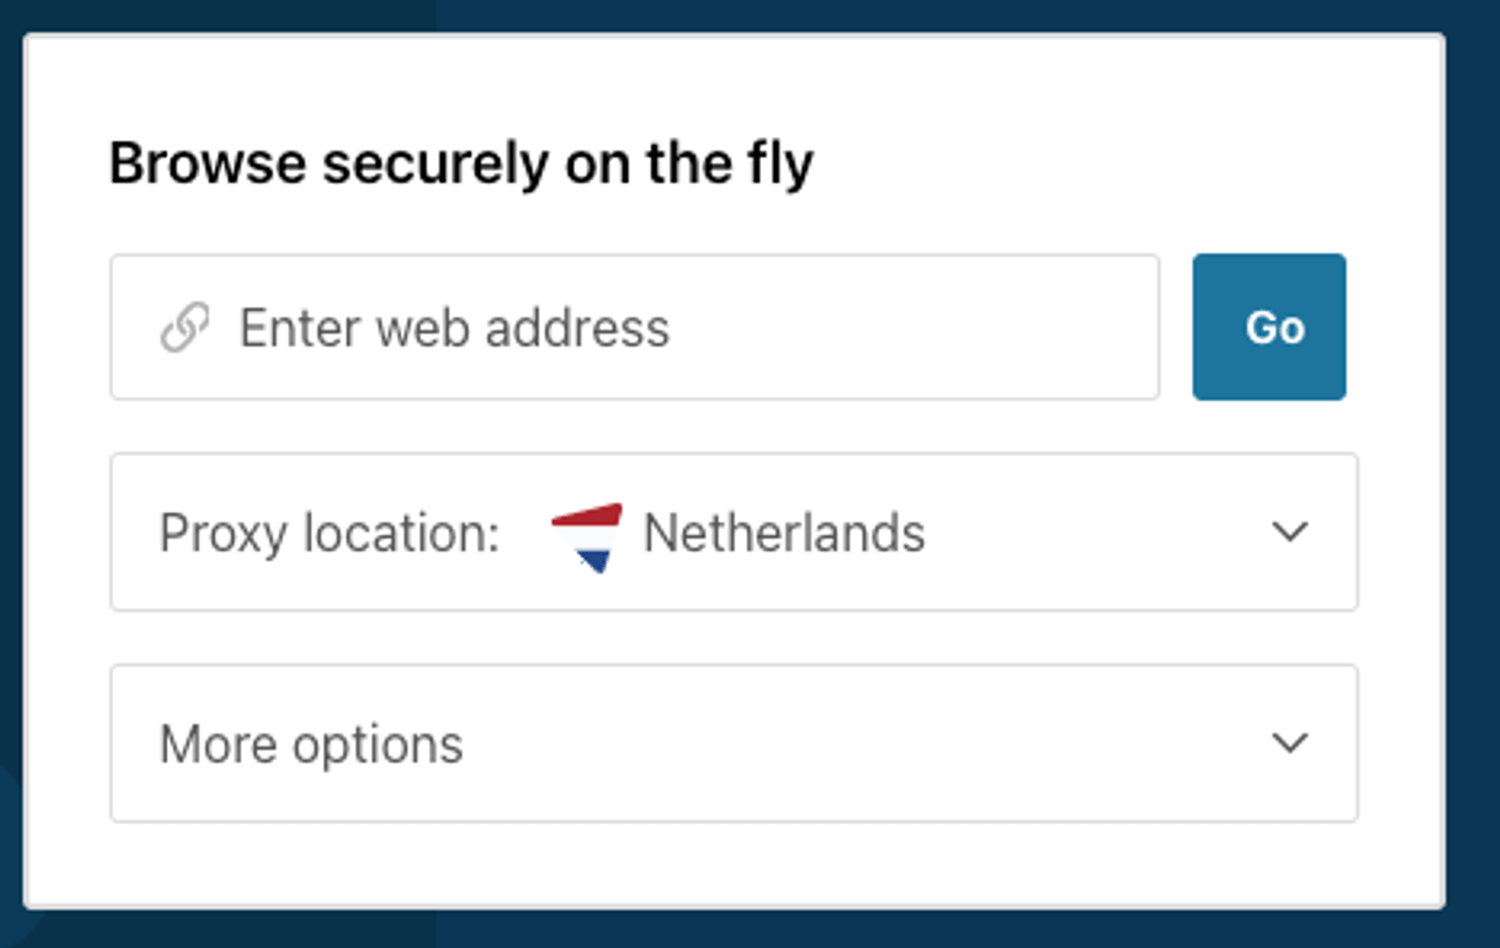Click the chain link icon in address field
1500x948 pixels.
coord(185,327)
